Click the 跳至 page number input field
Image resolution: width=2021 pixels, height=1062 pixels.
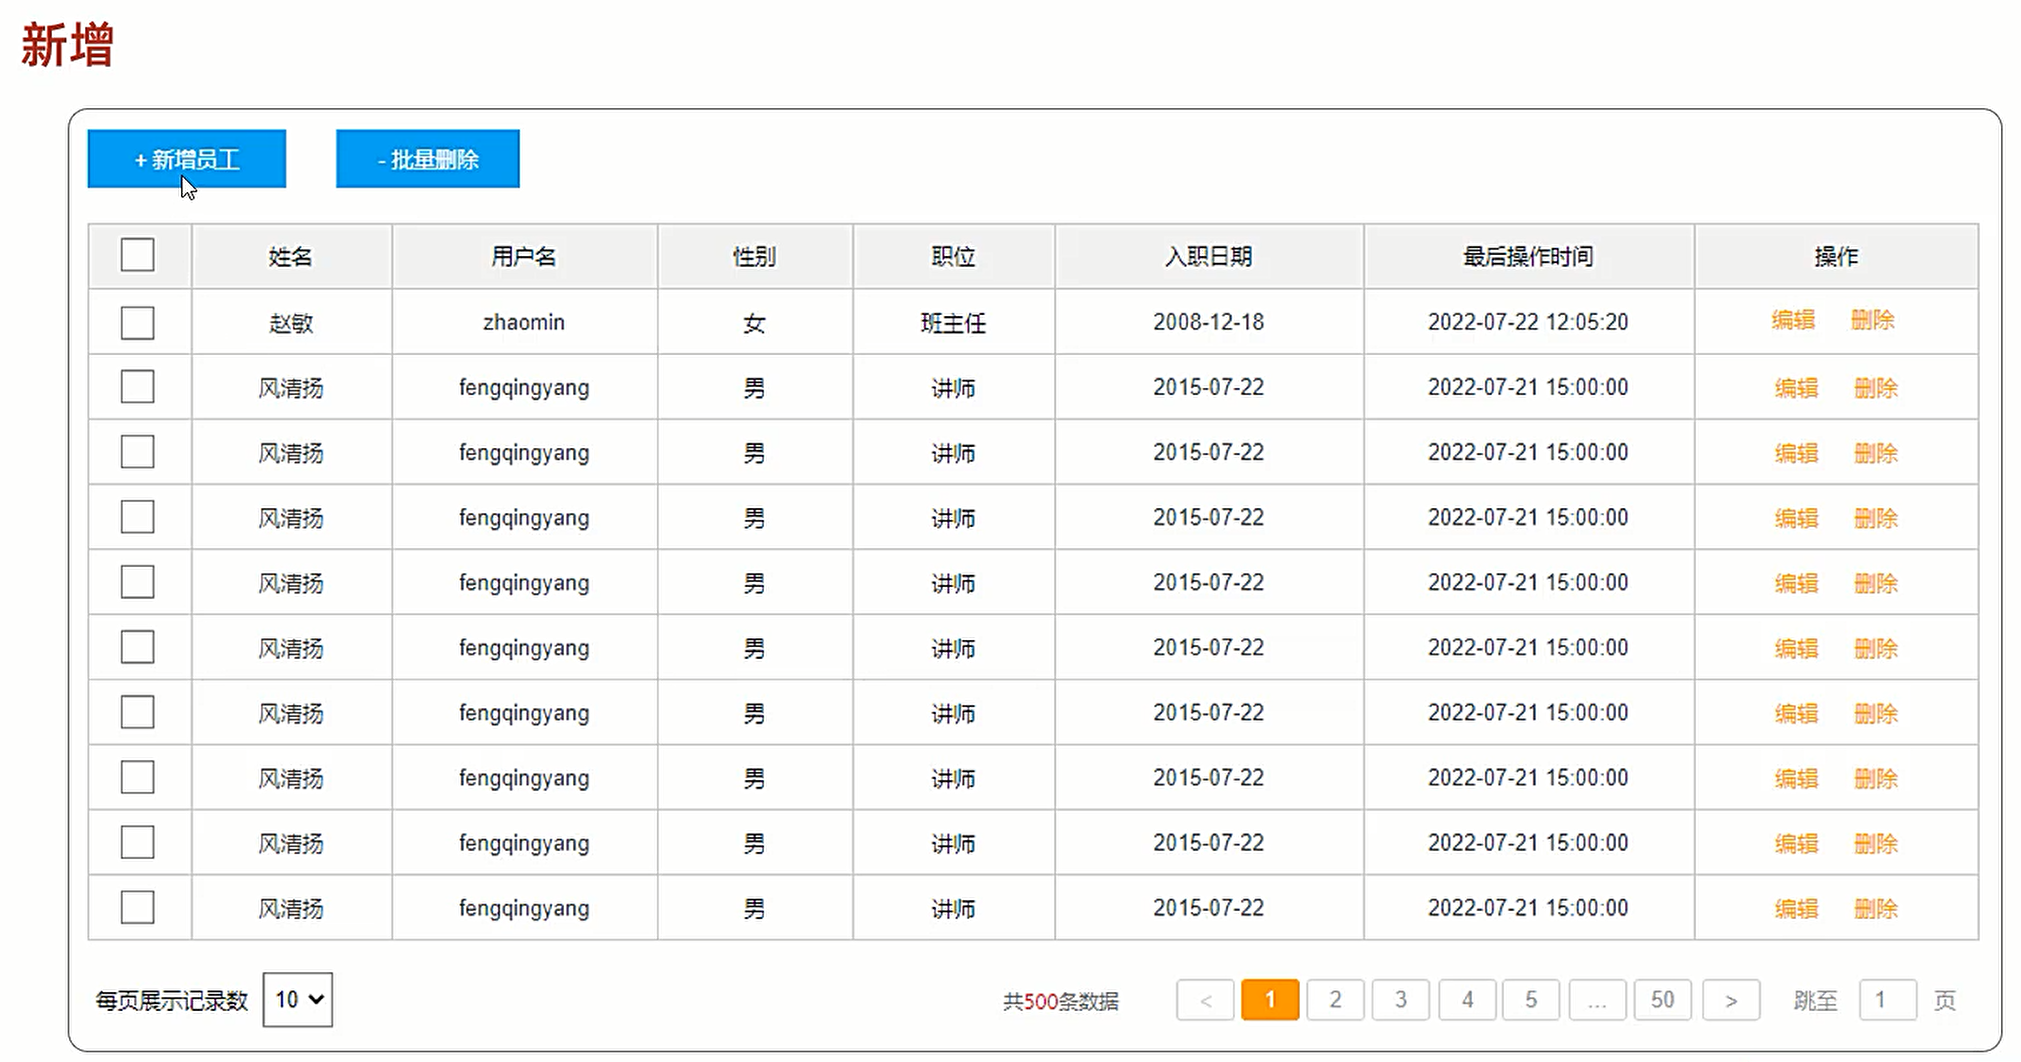tap(1887, 1000)
